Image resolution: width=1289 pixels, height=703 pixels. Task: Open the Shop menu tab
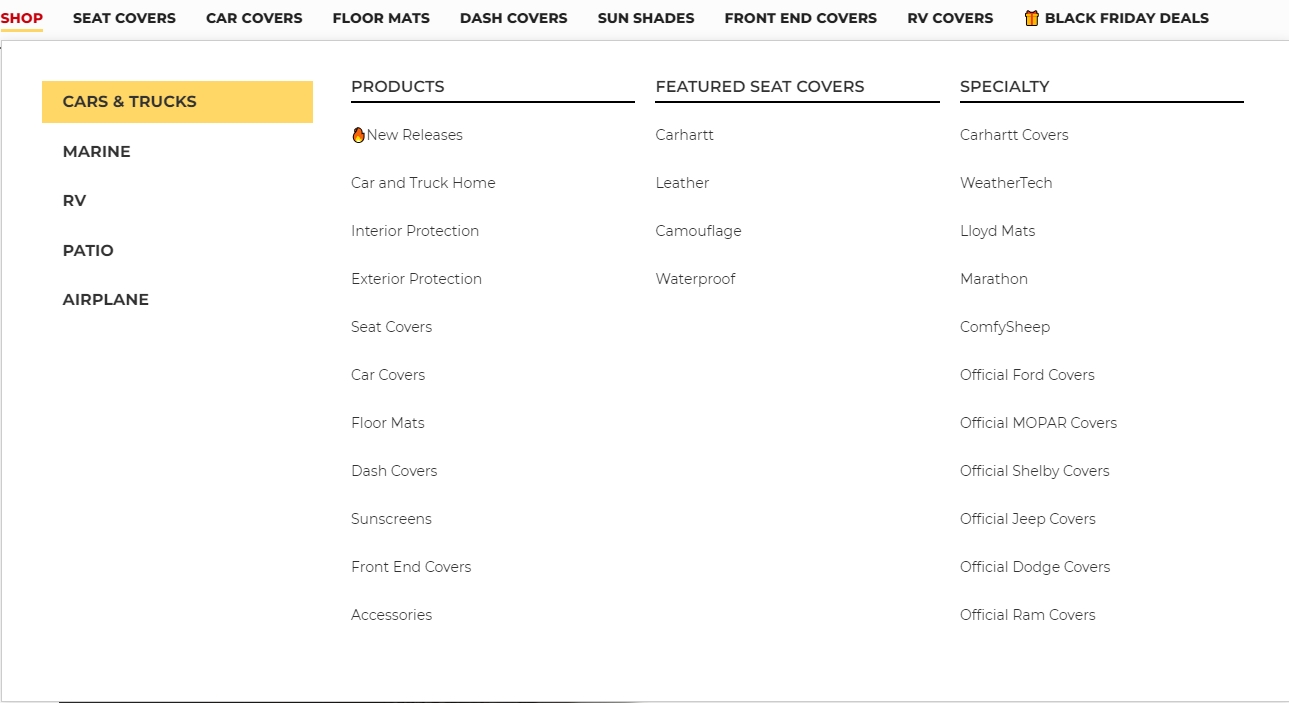(x=22, y=18)
